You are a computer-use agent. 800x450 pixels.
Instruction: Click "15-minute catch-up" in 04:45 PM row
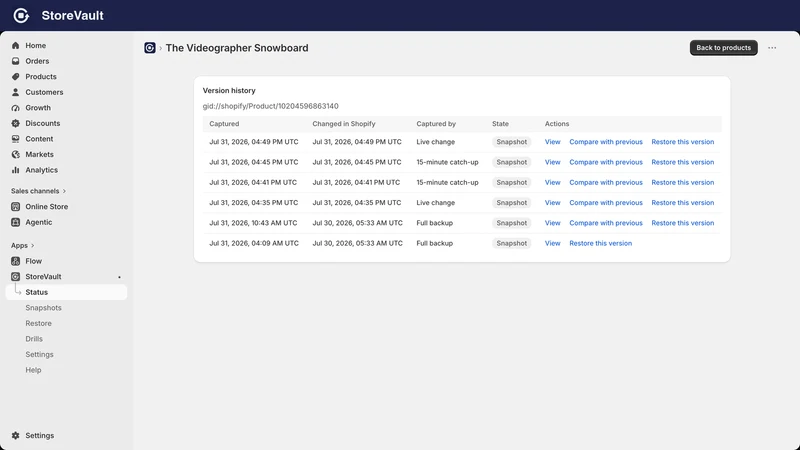pos(447,162)
